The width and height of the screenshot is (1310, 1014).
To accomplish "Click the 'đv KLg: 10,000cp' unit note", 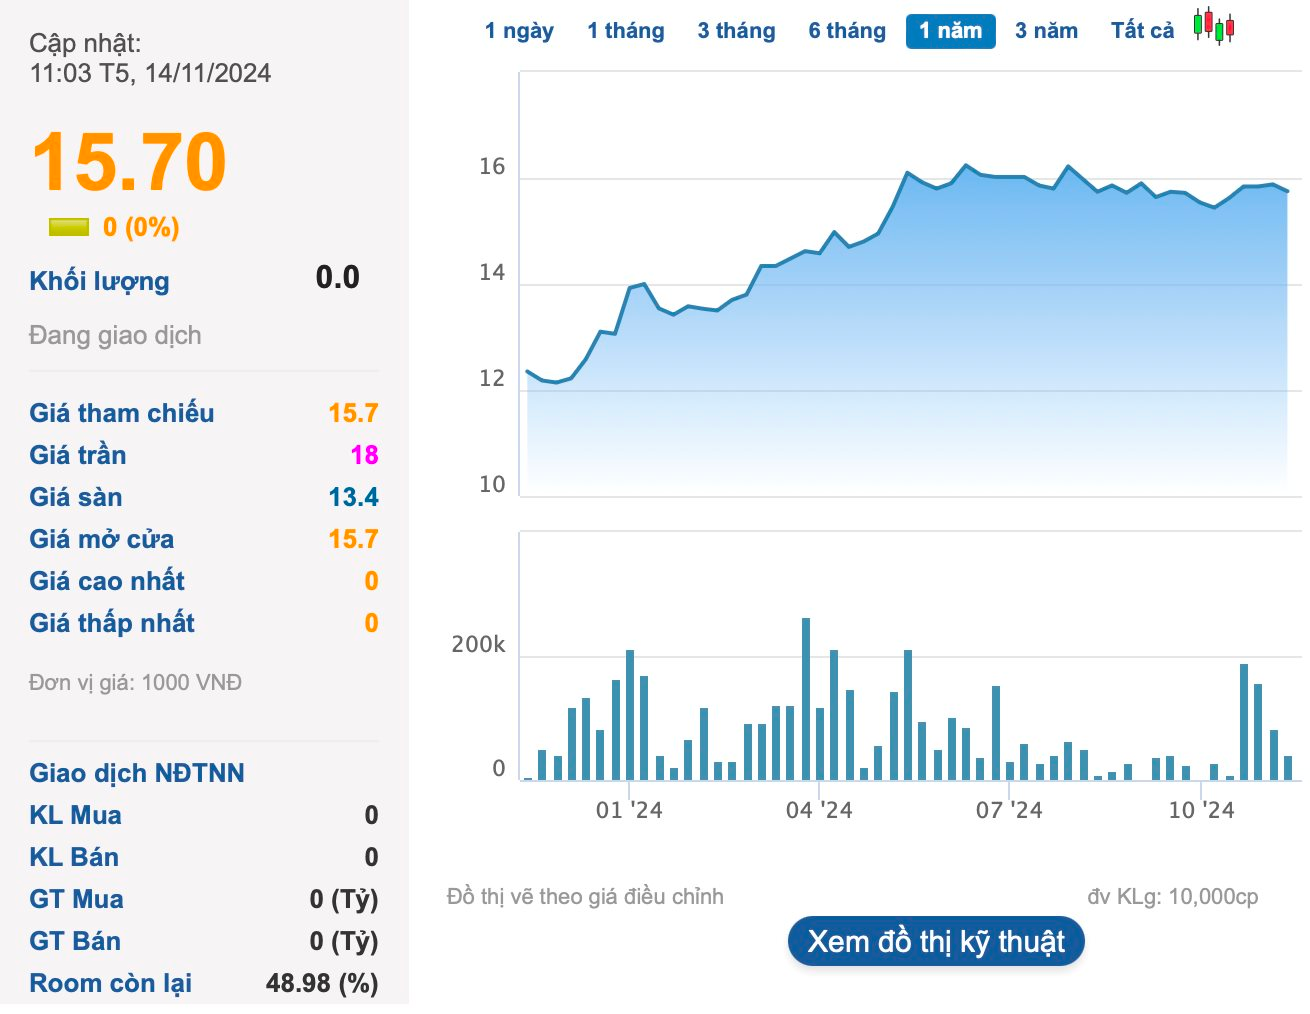I will 1173,897.
